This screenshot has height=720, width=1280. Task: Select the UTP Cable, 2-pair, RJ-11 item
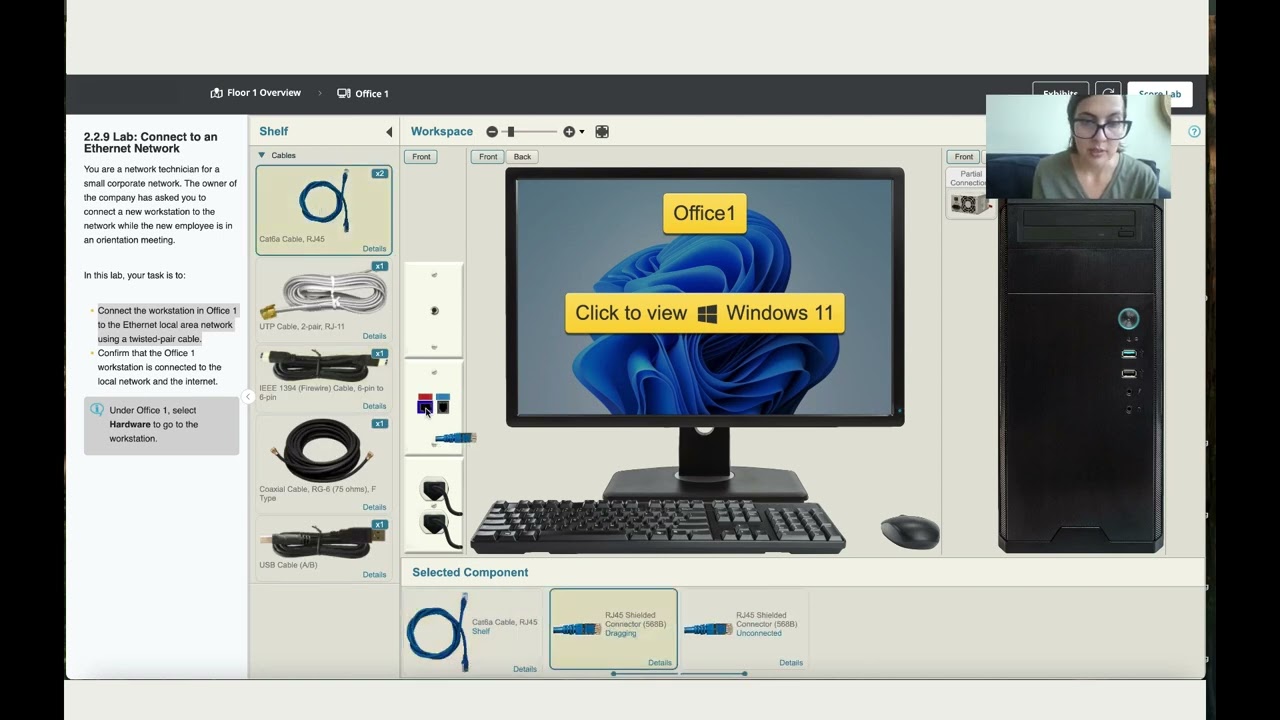(324, 301)
